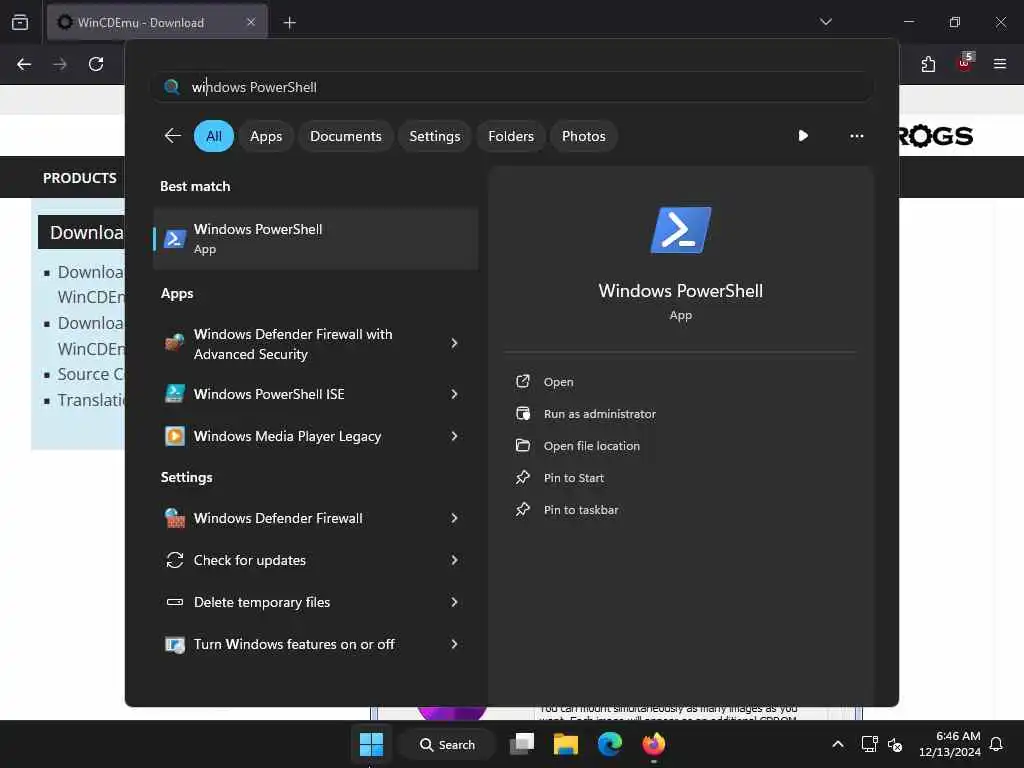Reload the Firefox page
Image resolution: width=1024 pixels, height=768 pixels.
coord(96,64)
